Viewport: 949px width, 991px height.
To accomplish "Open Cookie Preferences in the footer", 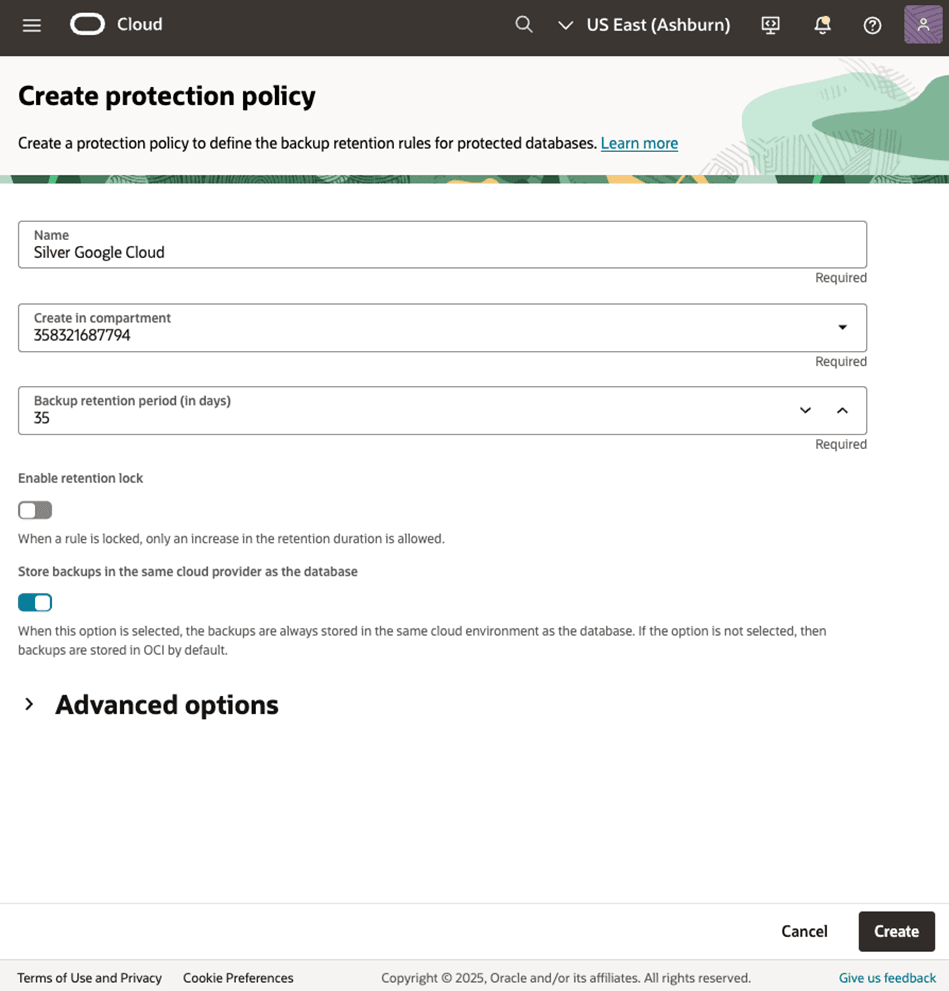I will tap(238, 978).
